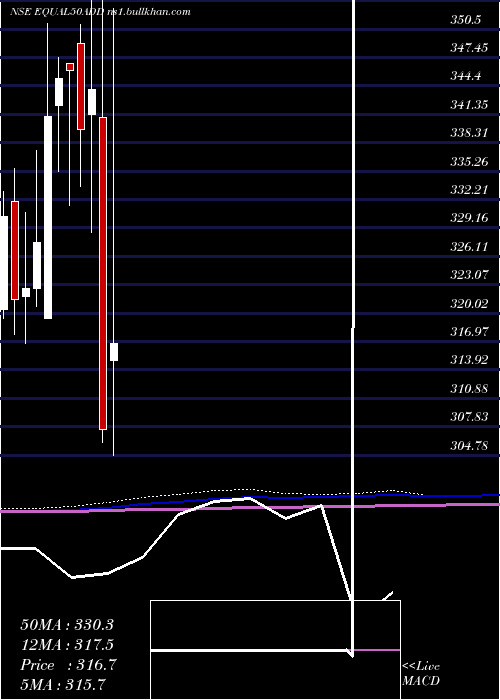
Task: Click the 326.11 price axis label
Action: pos(469,246)
